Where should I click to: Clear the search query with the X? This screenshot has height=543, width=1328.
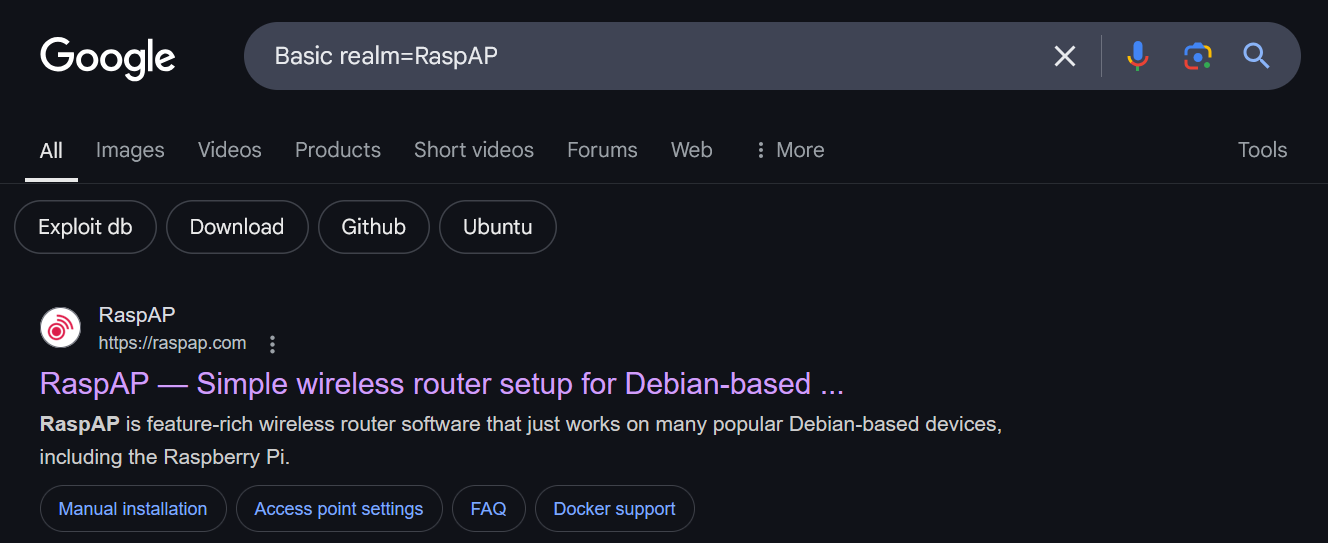1065,56
